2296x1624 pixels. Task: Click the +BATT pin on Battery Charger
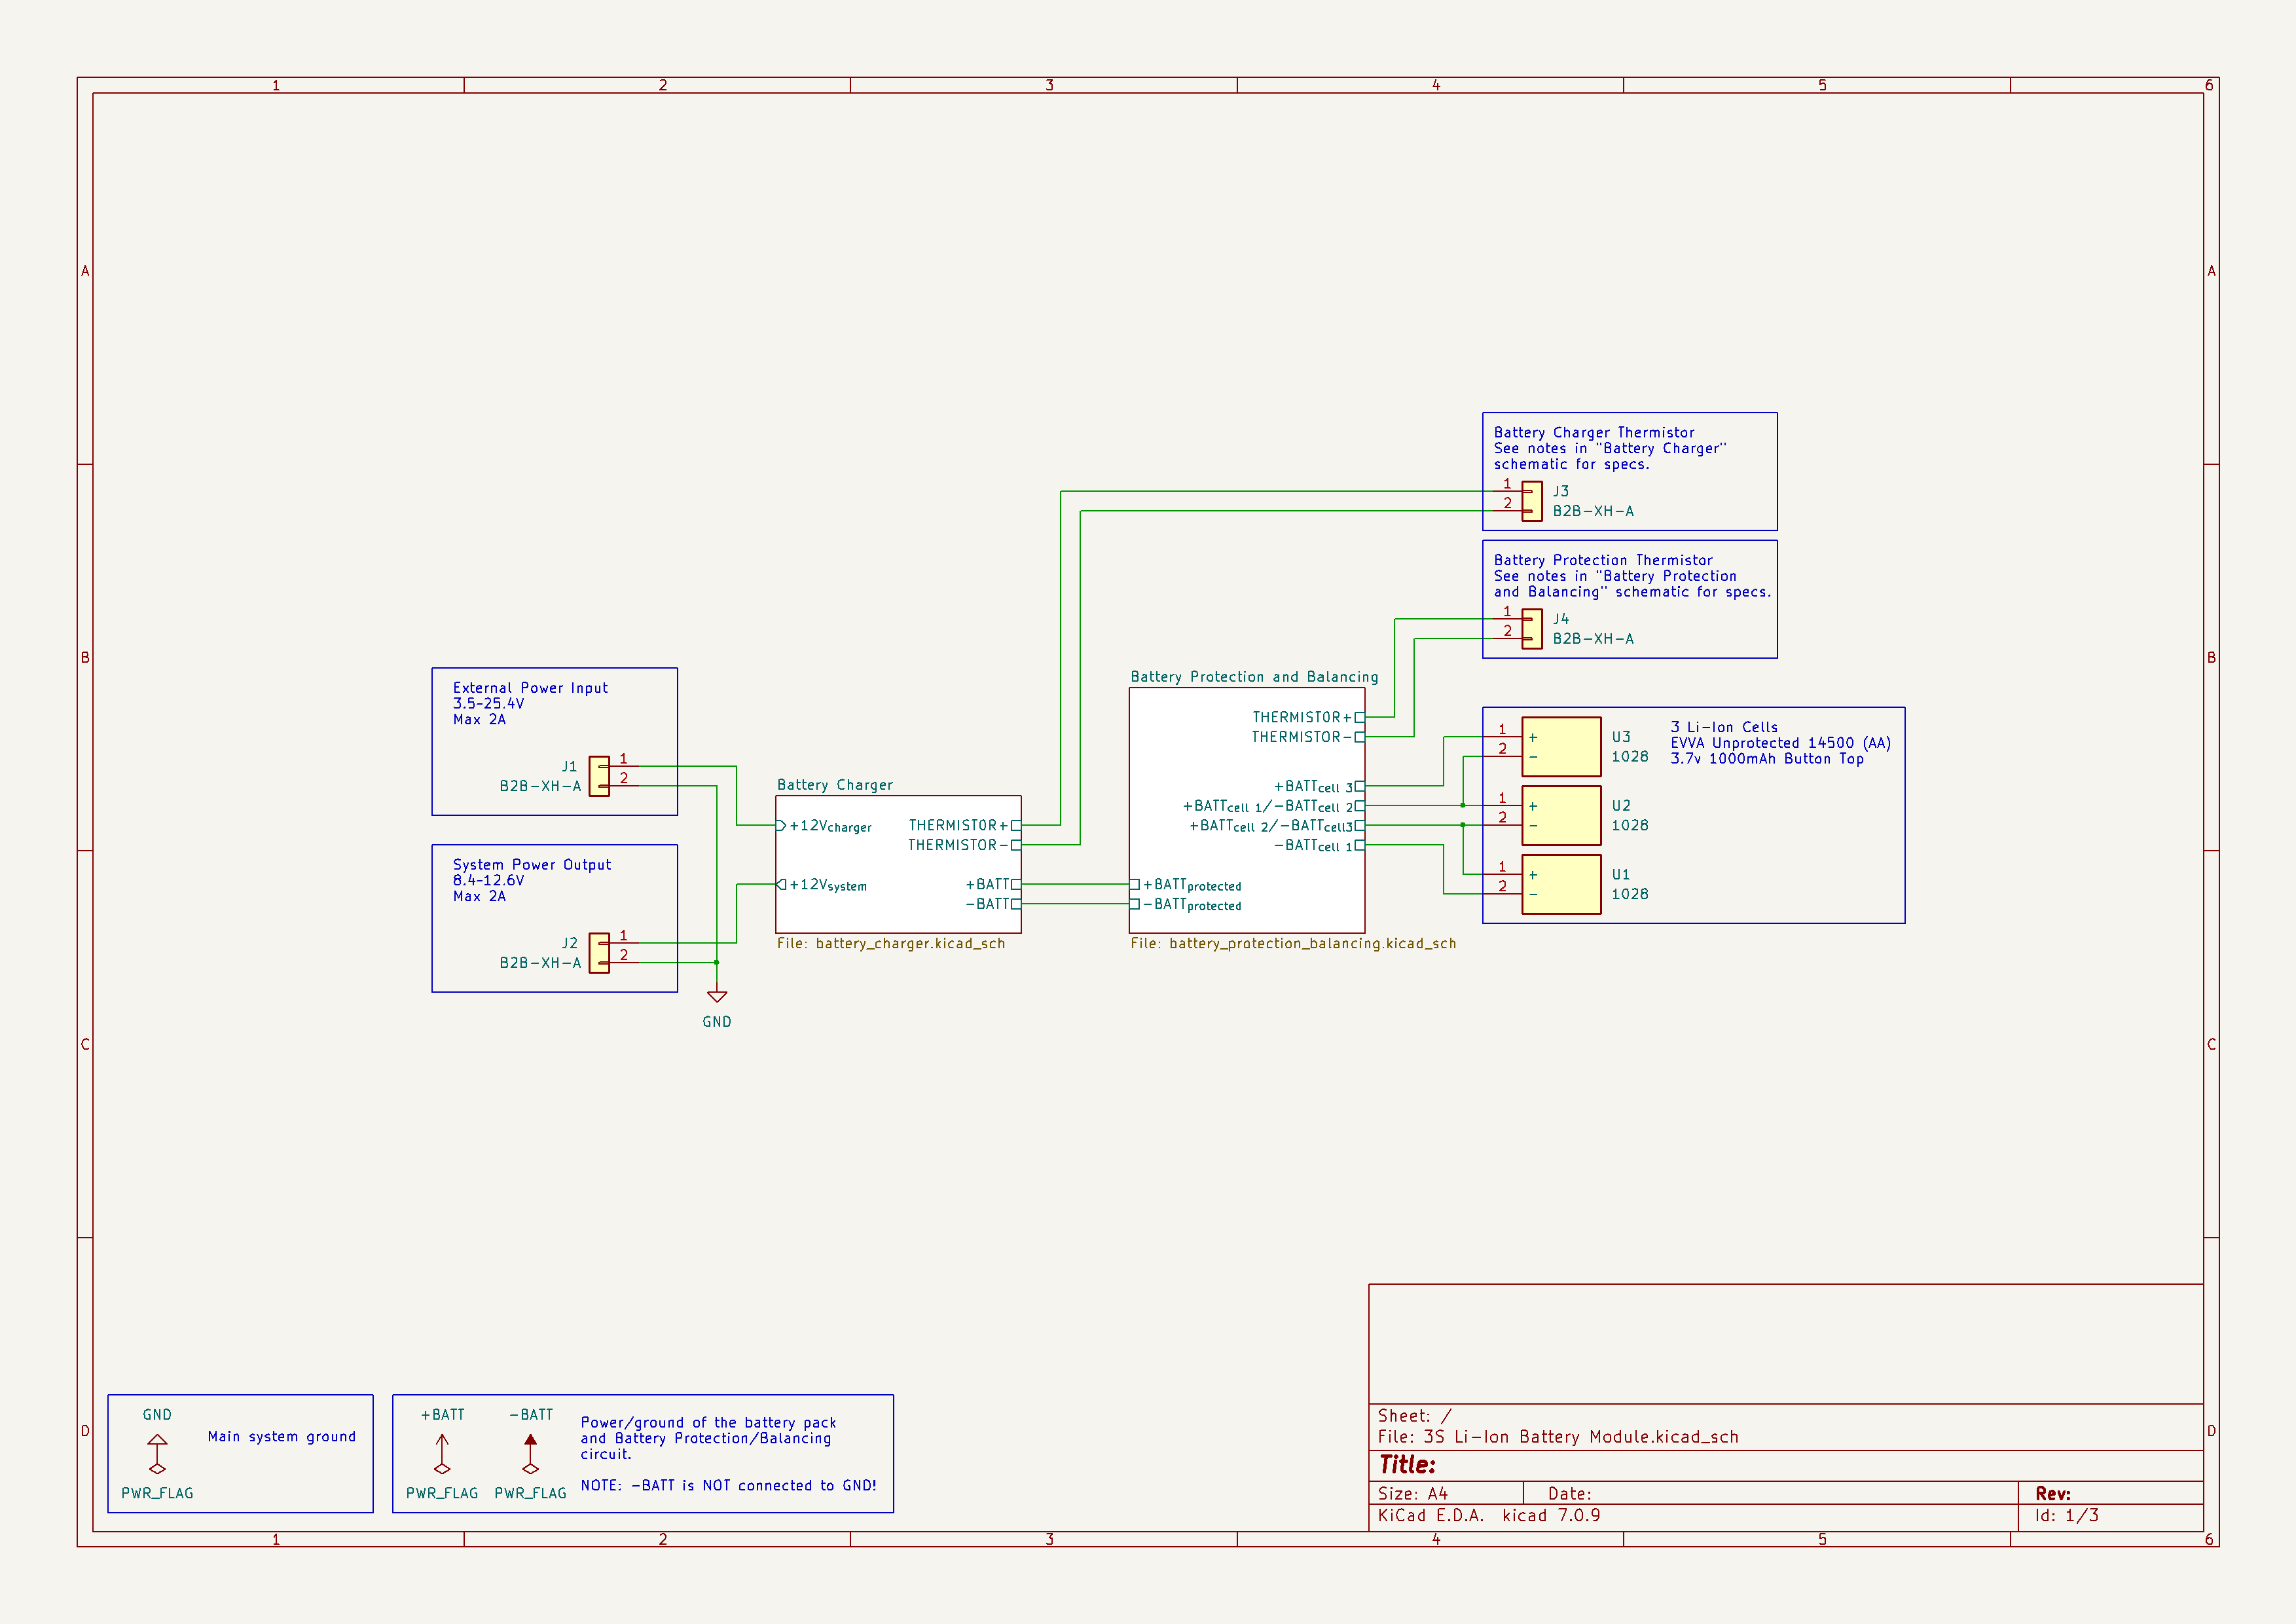pos(993,885)
